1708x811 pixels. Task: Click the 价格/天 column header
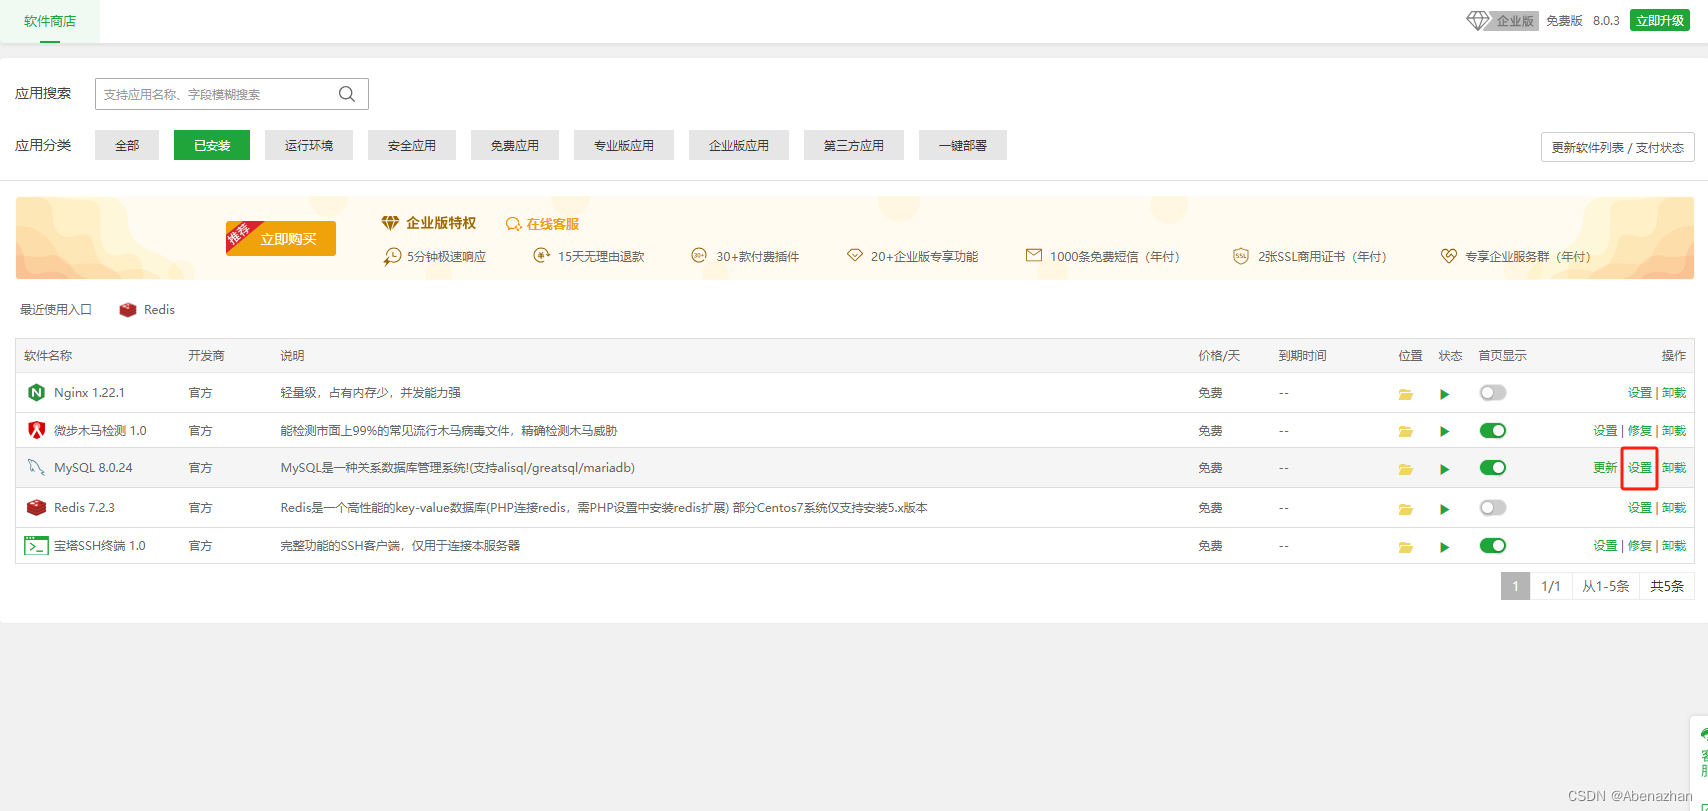pos(1219,356)
